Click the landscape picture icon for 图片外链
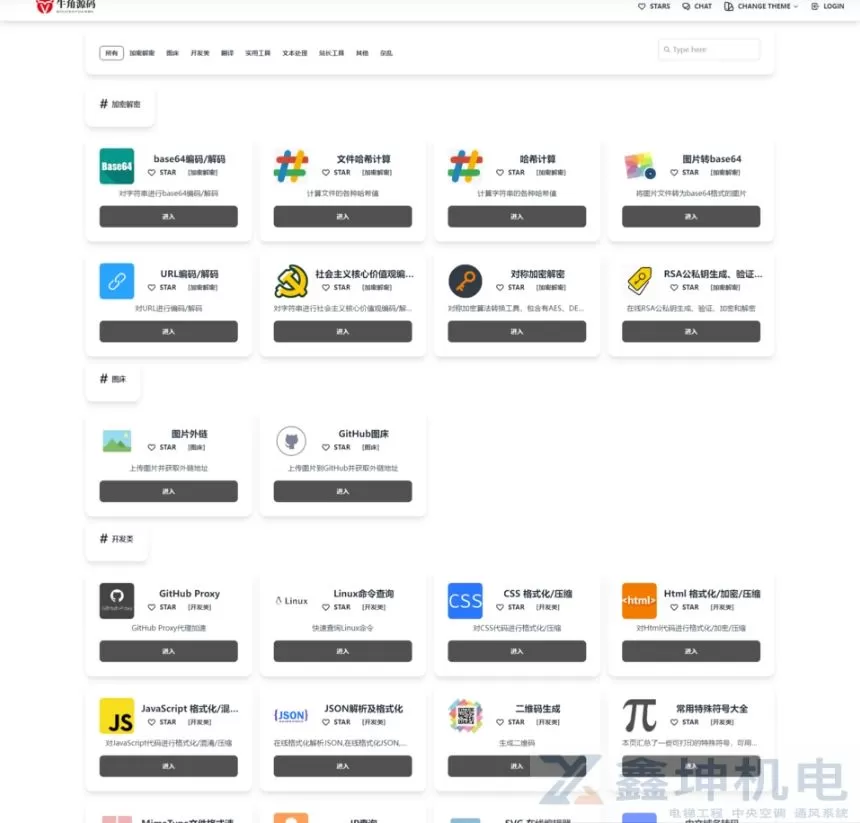The width and height of the screenshot is (860, 823). point(116,441)
